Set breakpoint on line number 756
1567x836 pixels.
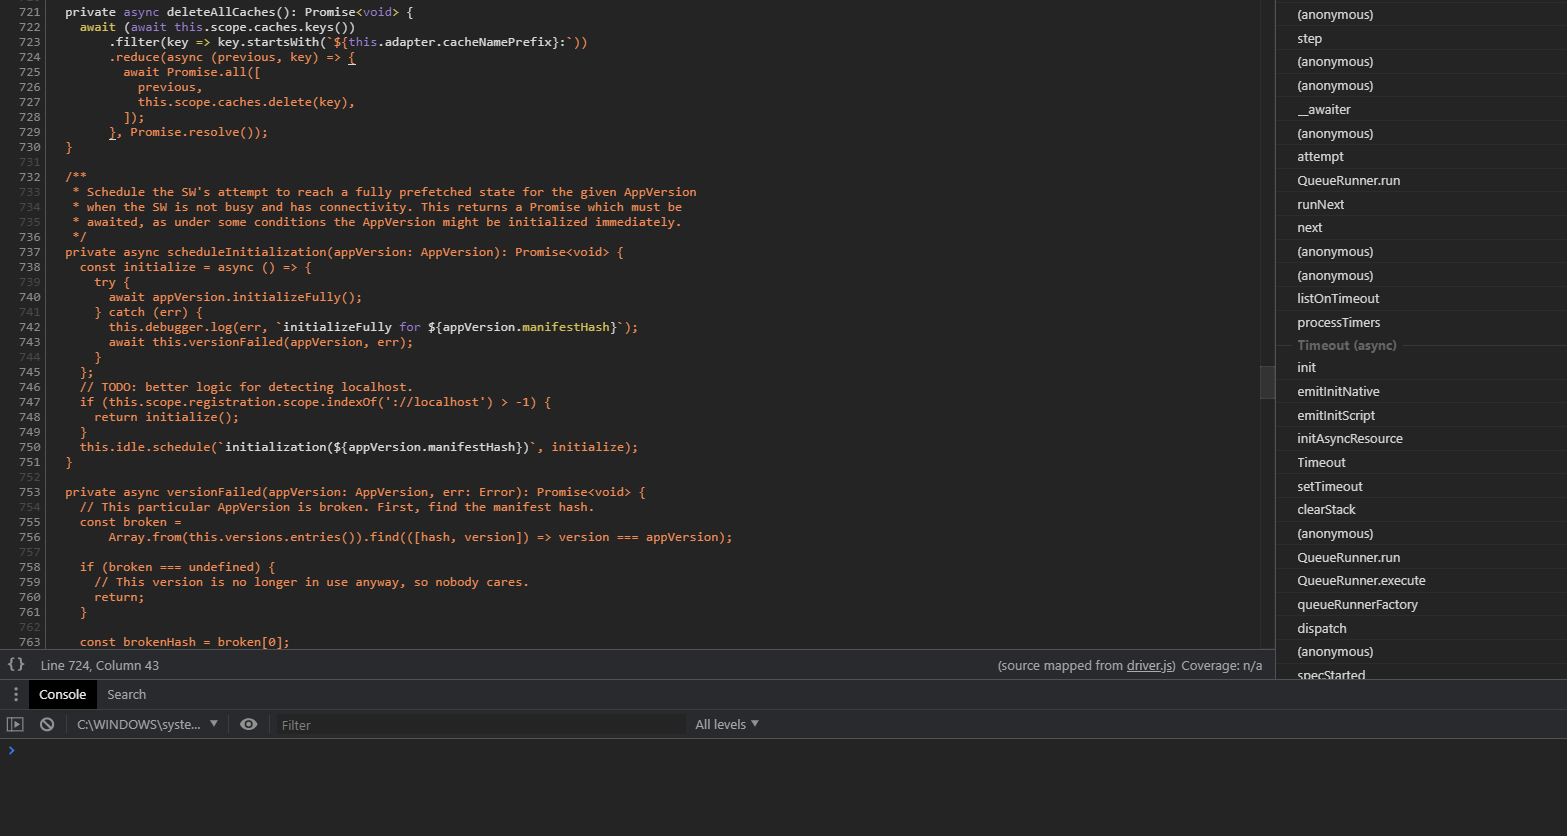pyautogui.click(x=30, y=537)
